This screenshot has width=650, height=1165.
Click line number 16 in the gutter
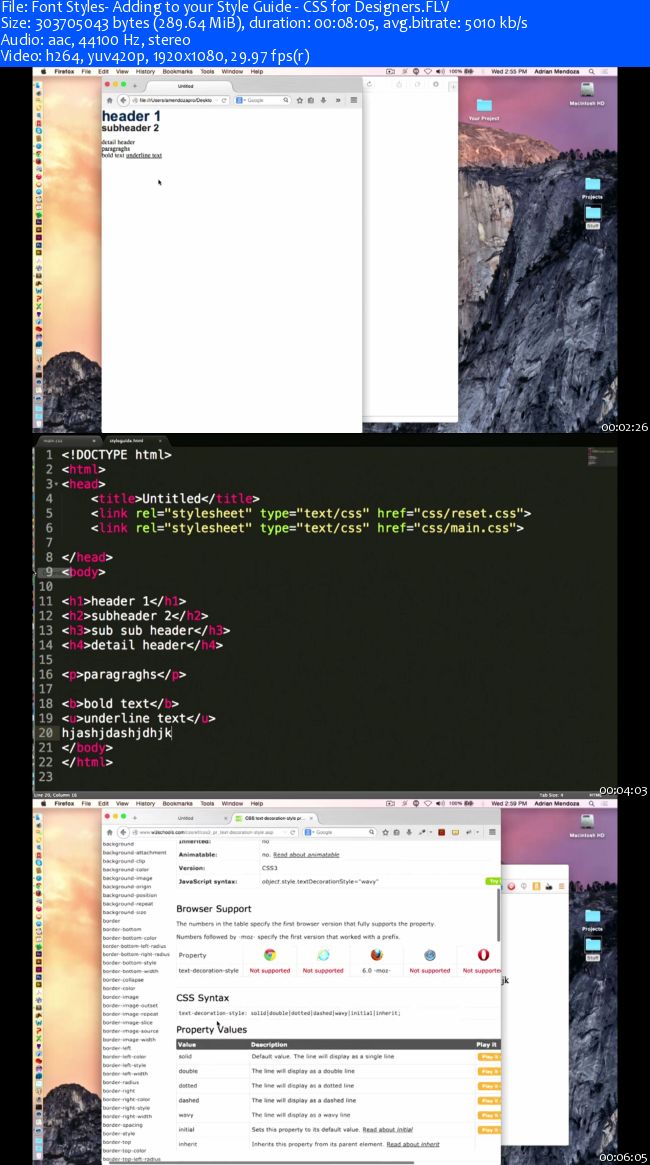46,675
